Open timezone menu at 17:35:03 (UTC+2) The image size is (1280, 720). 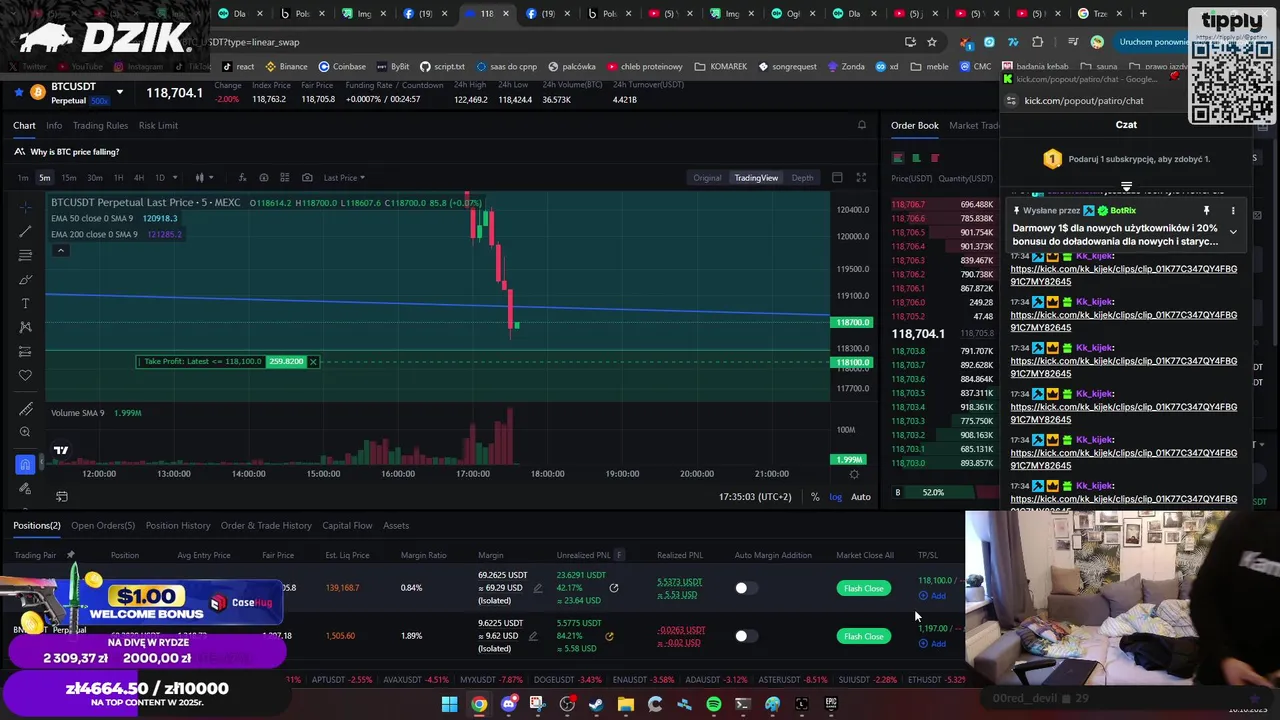coord(755,497)
